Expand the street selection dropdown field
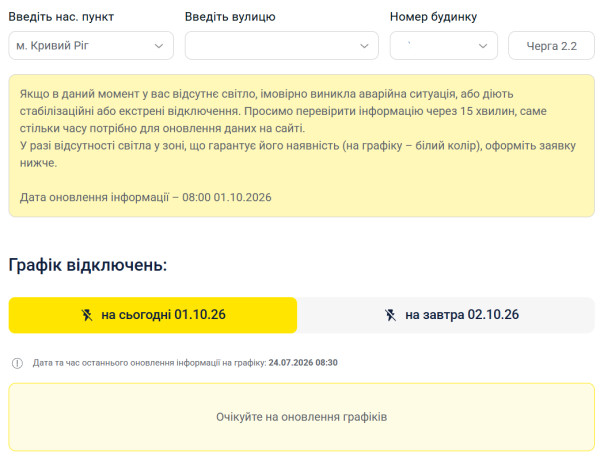 coord(282,46)
